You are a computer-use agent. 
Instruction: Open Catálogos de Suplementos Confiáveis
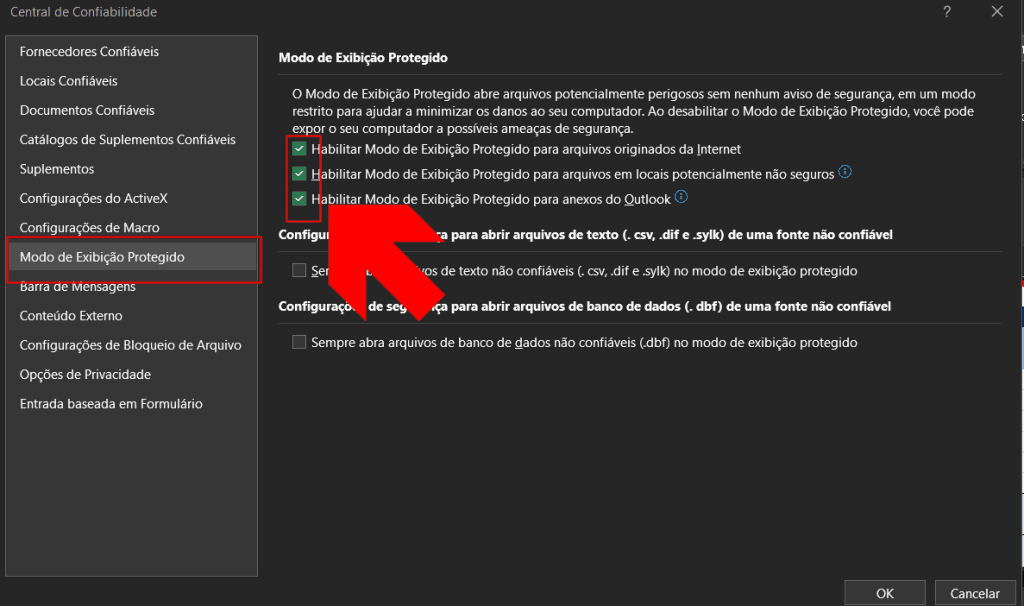[x=127, y=140]
